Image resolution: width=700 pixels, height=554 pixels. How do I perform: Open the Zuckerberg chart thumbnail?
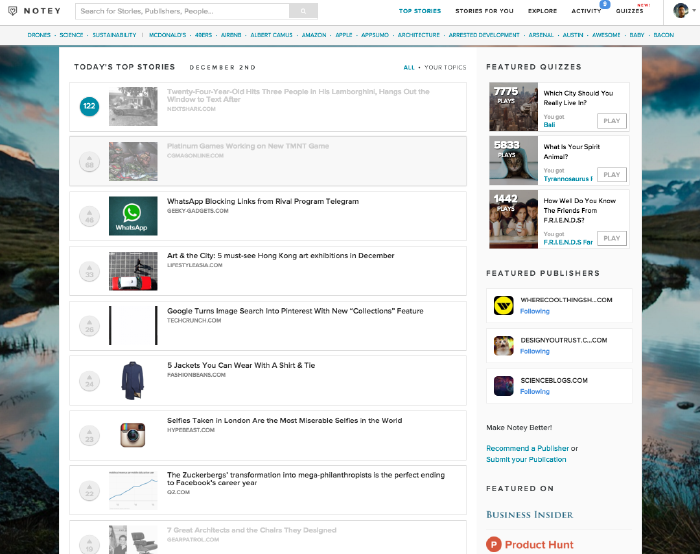(x=133, y=490)
